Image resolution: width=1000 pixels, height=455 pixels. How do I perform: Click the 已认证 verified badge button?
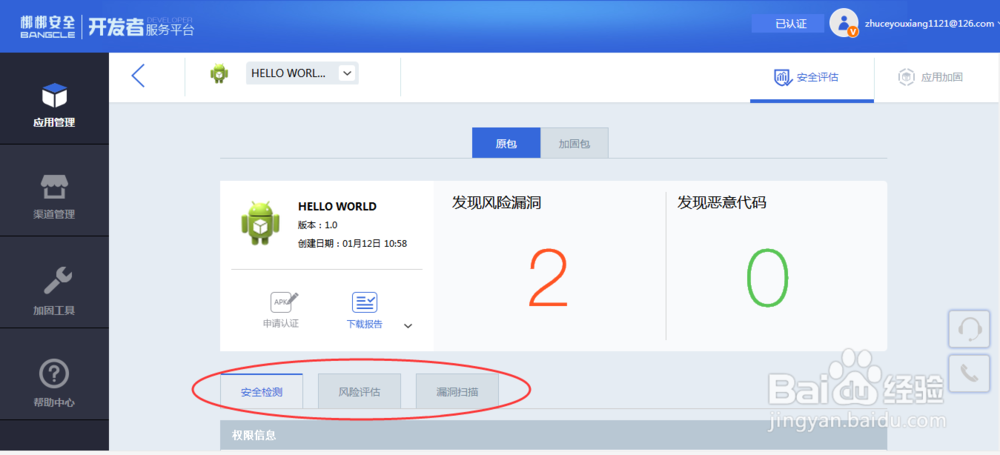(x=788, y=24)
